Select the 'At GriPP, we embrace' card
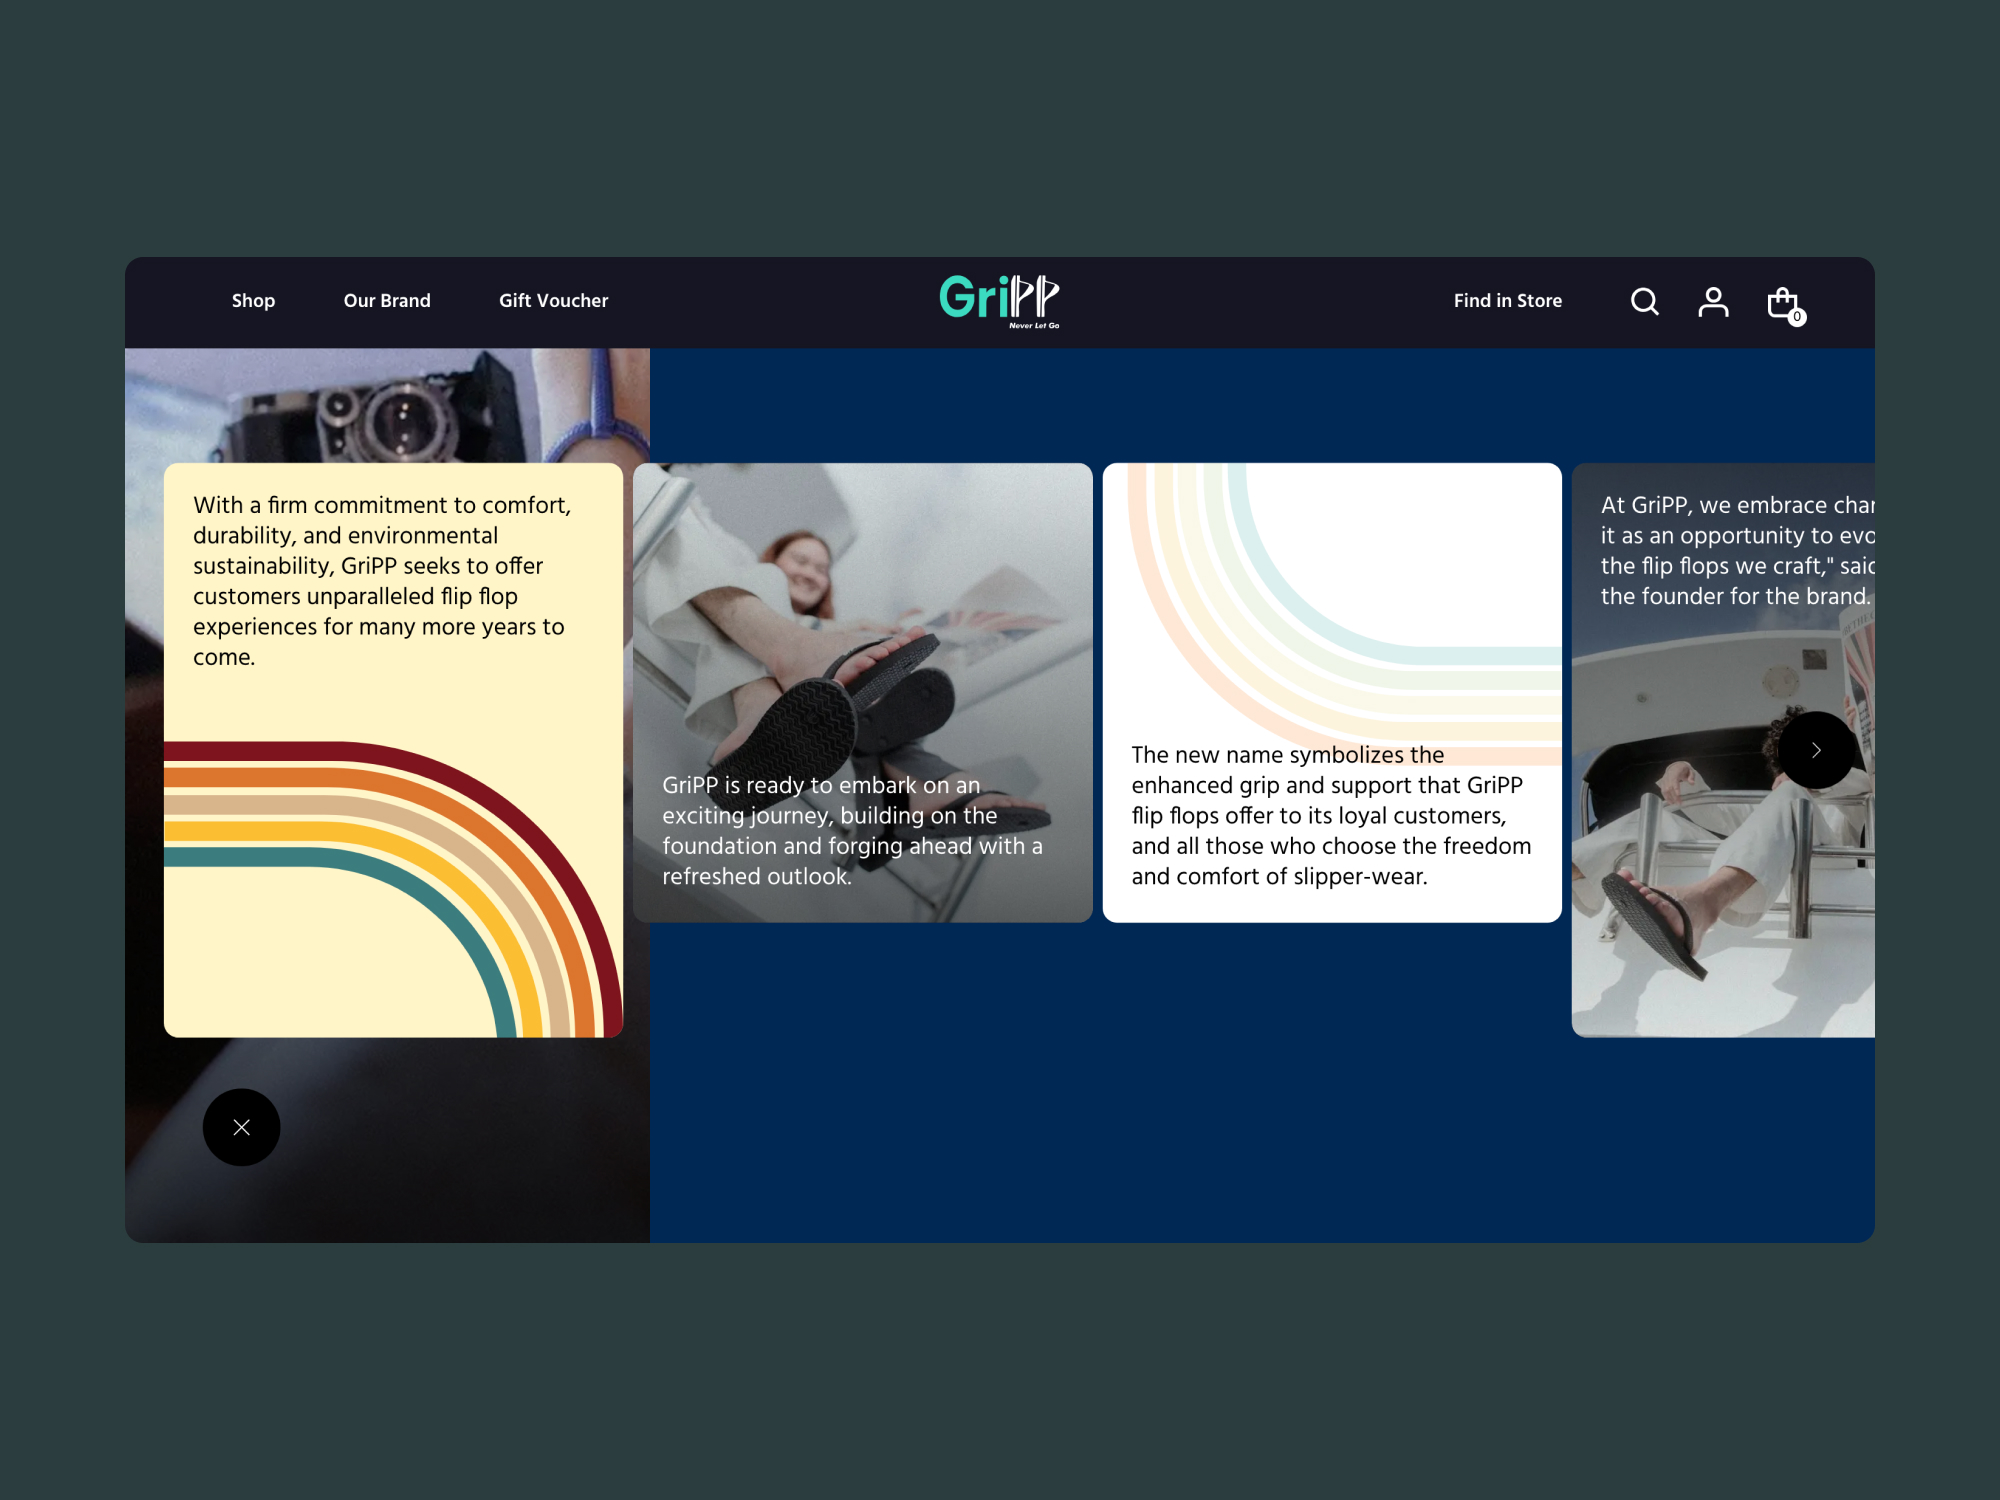The width and height of the screenshot is (2000, 1500). (1723, 750)
